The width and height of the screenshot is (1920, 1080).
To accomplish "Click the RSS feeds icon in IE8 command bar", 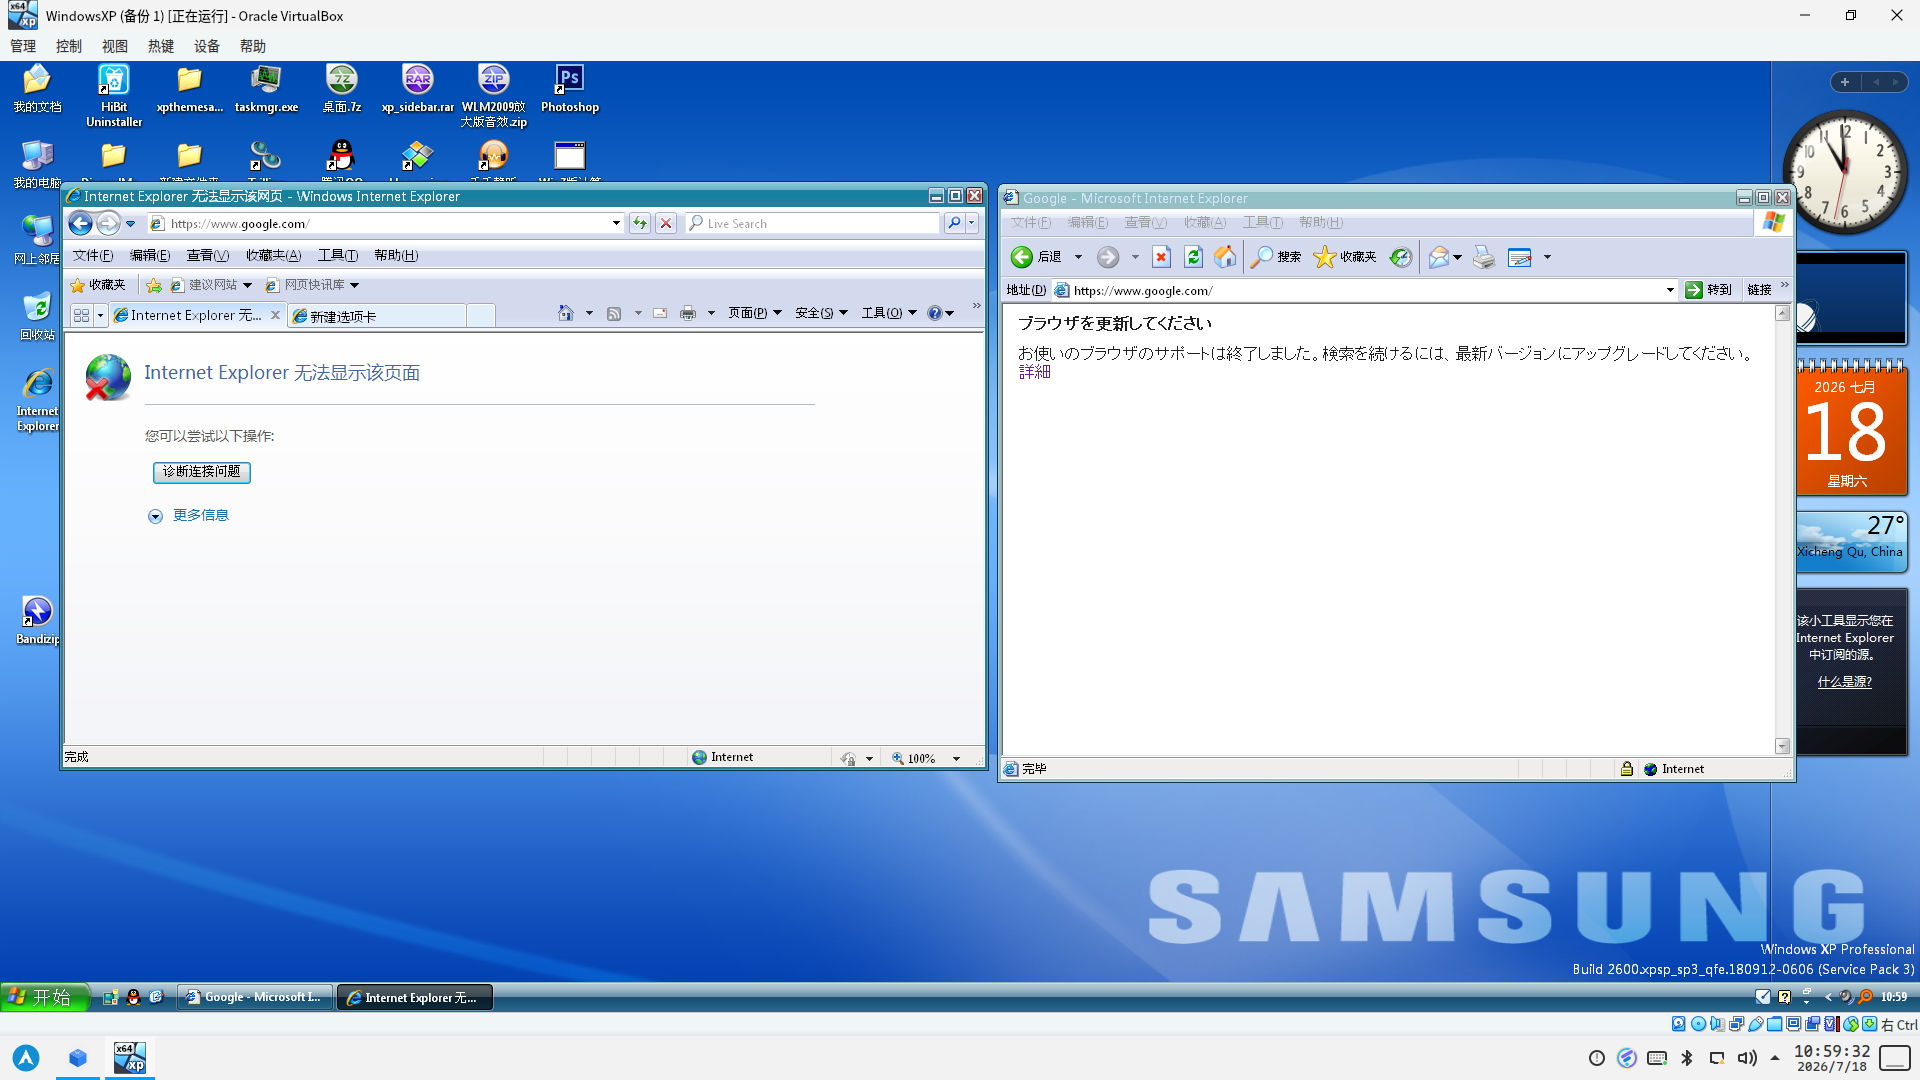I will (614, 313).
